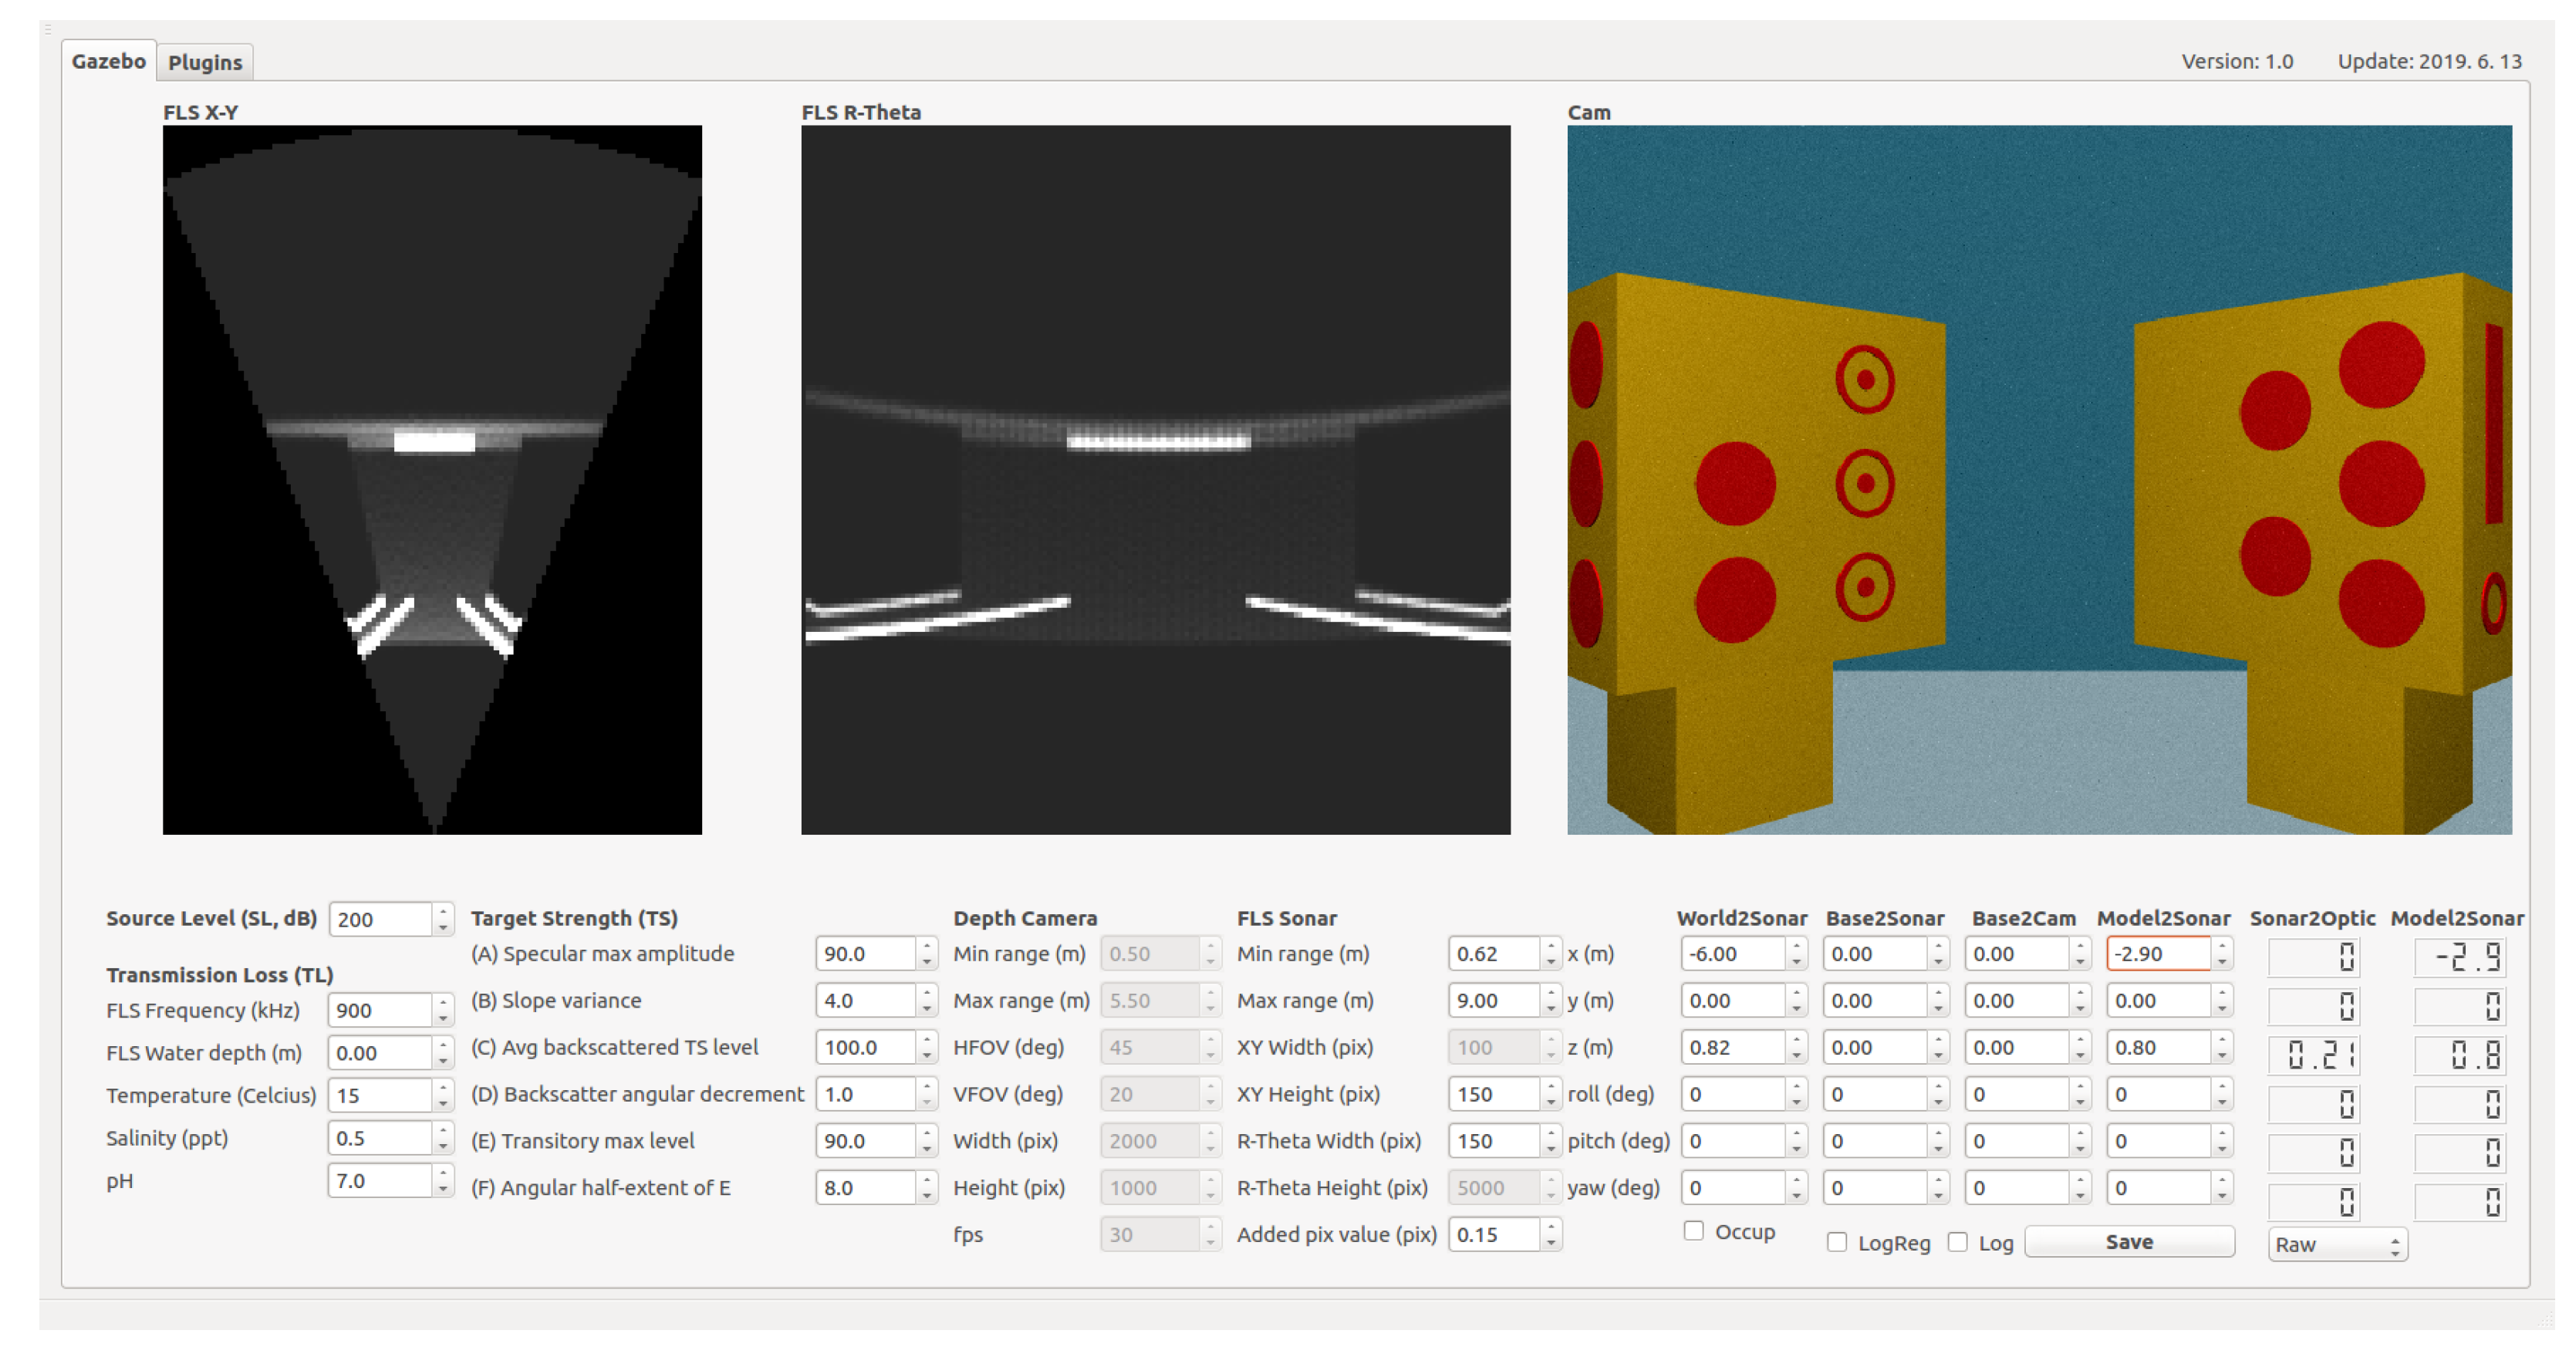Click the Base2Sonar x (m) field

pos(1876,954)
